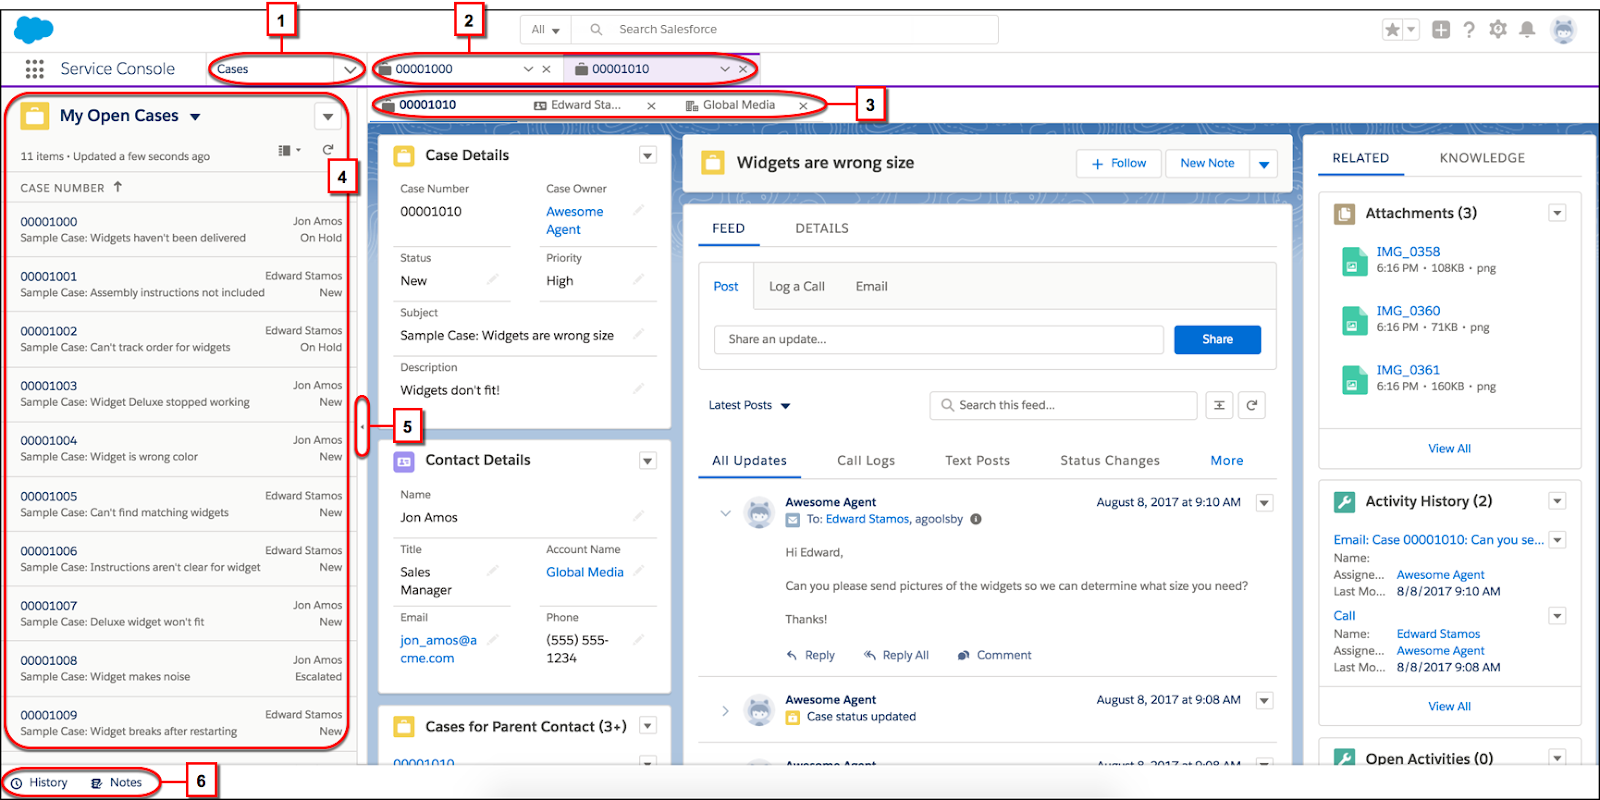Filter feed by Text Posts
This screenshot has width=1600, height=800.
[977, 460]
